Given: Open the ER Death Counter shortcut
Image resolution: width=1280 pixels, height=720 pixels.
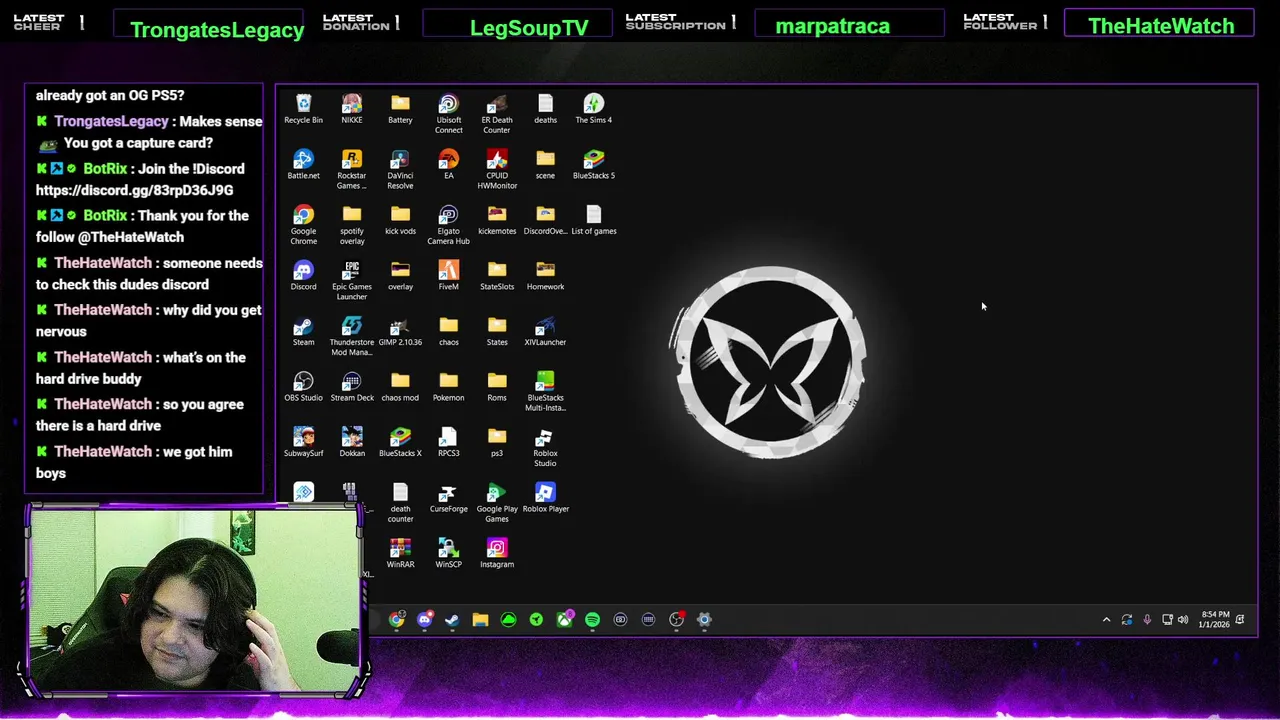Looking at the screenshot, I should click(x=497, y=114).
